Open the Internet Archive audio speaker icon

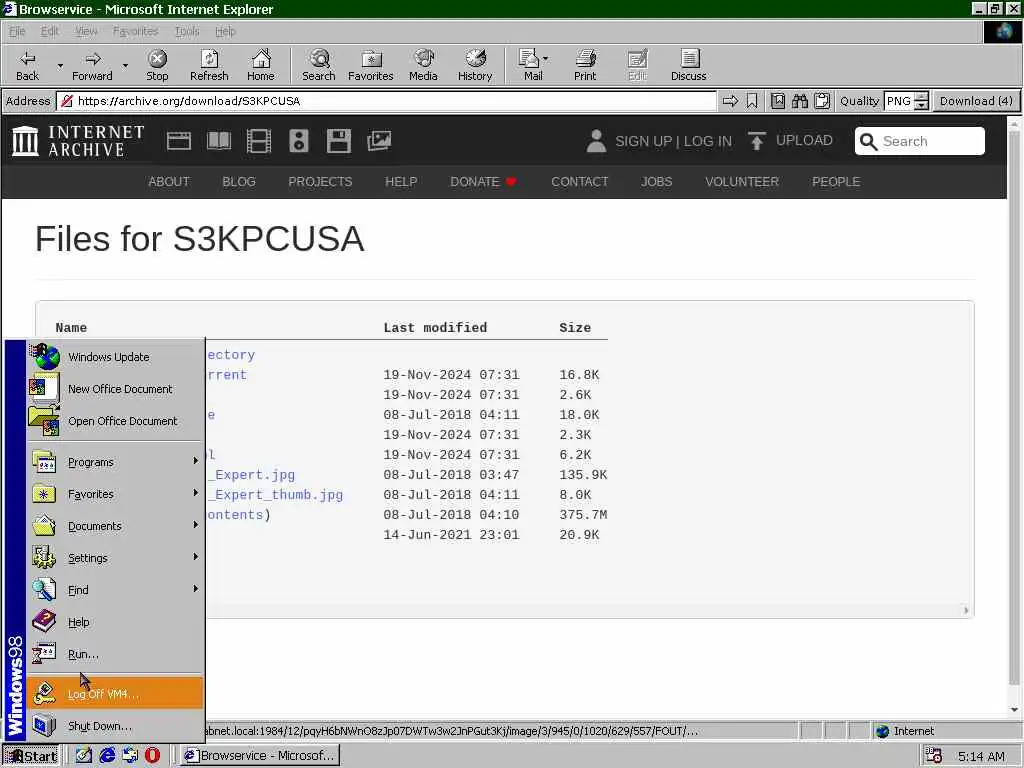(298, 141)
